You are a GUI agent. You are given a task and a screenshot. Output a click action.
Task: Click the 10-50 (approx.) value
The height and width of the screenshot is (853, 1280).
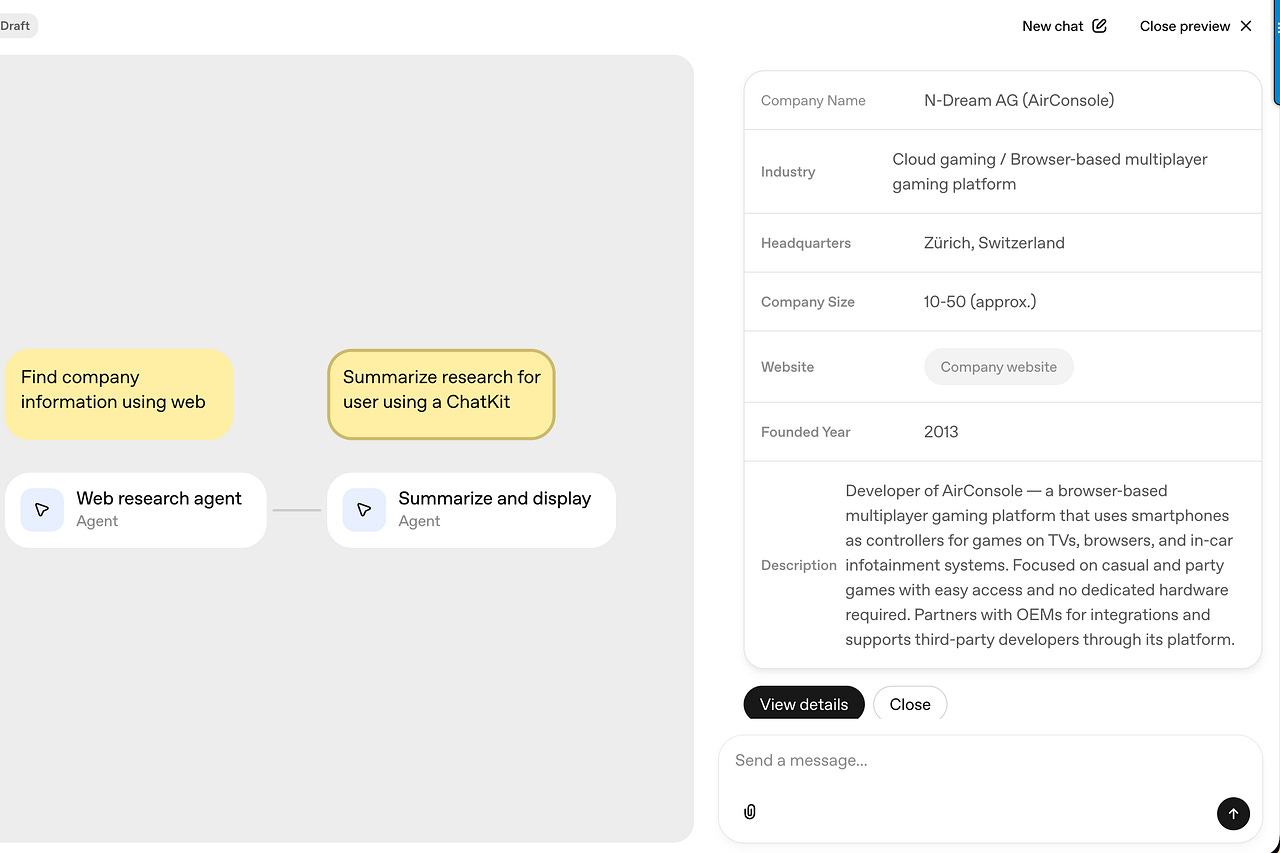(980, 302)
